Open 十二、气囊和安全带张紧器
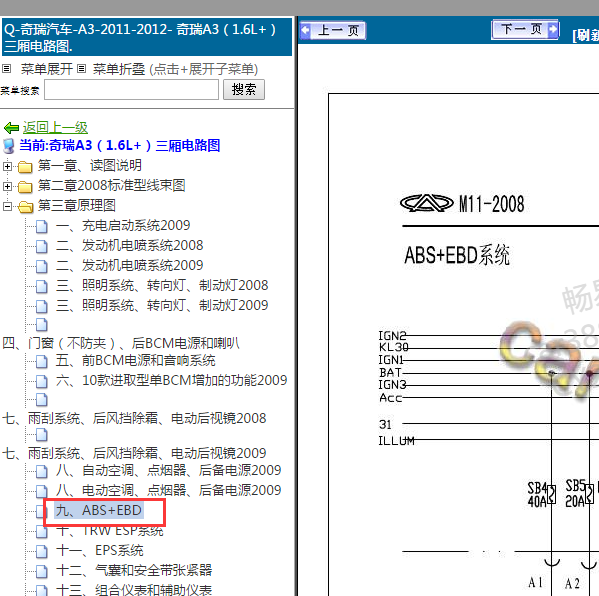599x596 pixels. [134, 570]
